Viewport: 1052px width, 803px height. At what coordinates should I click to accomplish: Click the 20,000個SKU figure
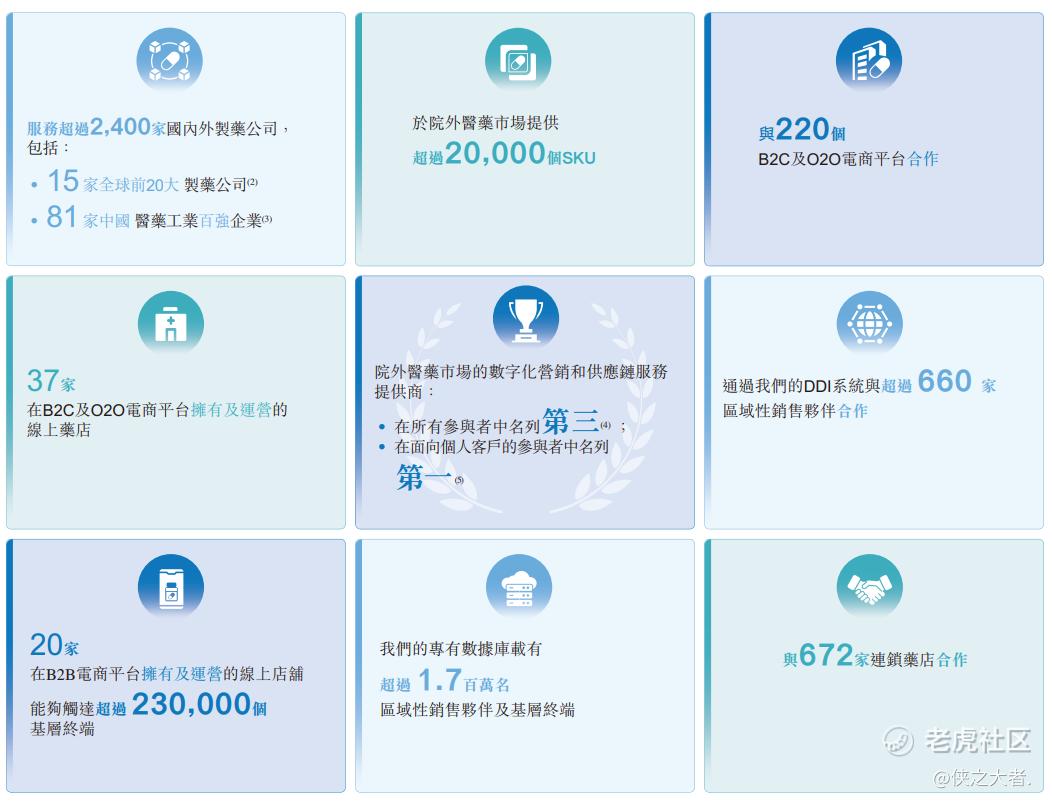(x=519, y=154)
